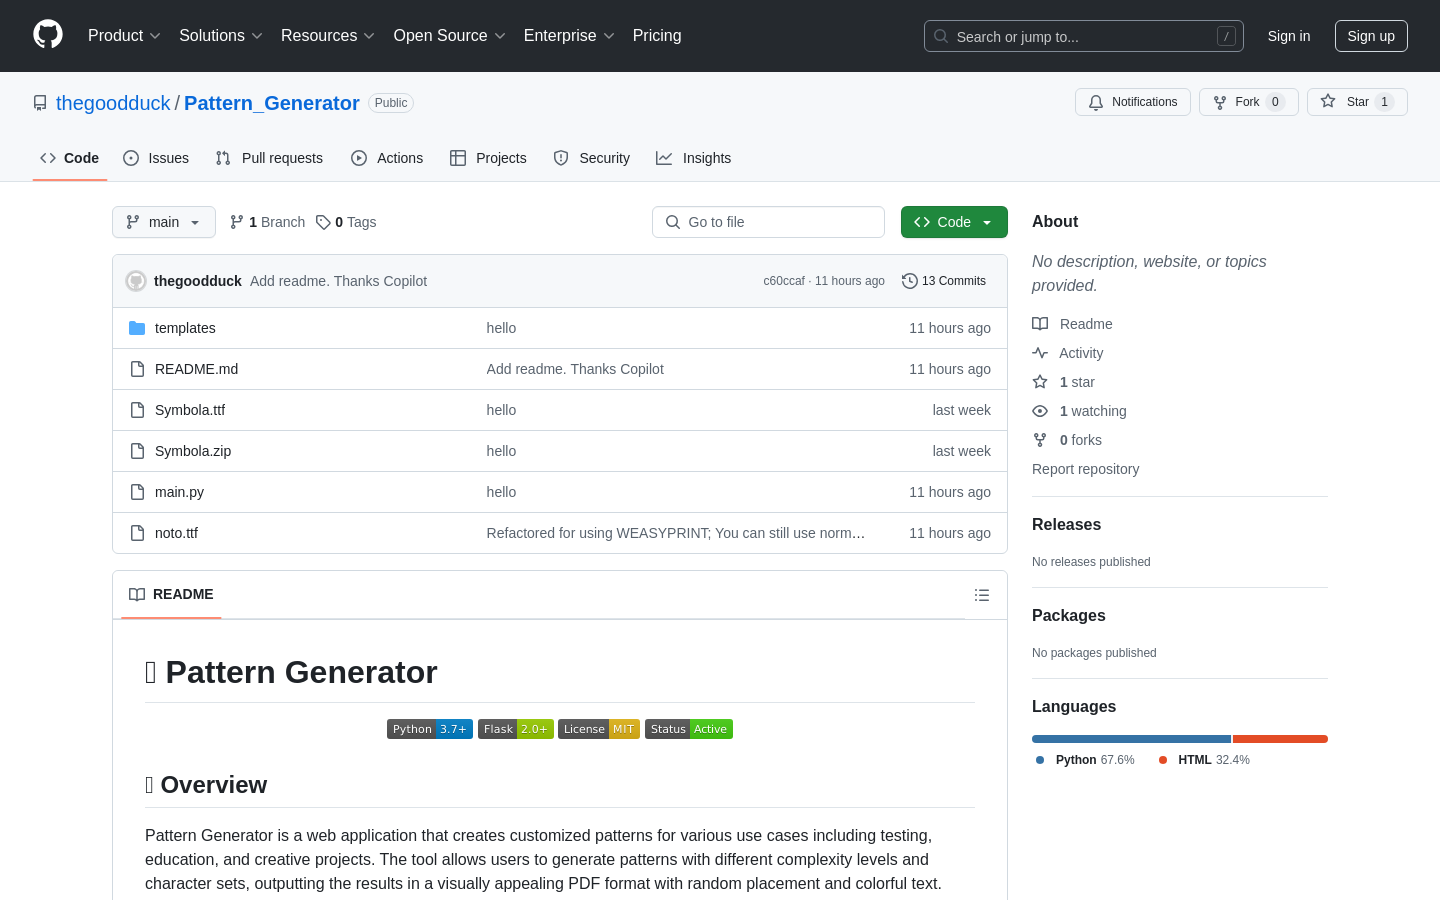This screenshot has height=900, width=1440.
Task: Switch to the Code tab
Action: pos(70,158)
